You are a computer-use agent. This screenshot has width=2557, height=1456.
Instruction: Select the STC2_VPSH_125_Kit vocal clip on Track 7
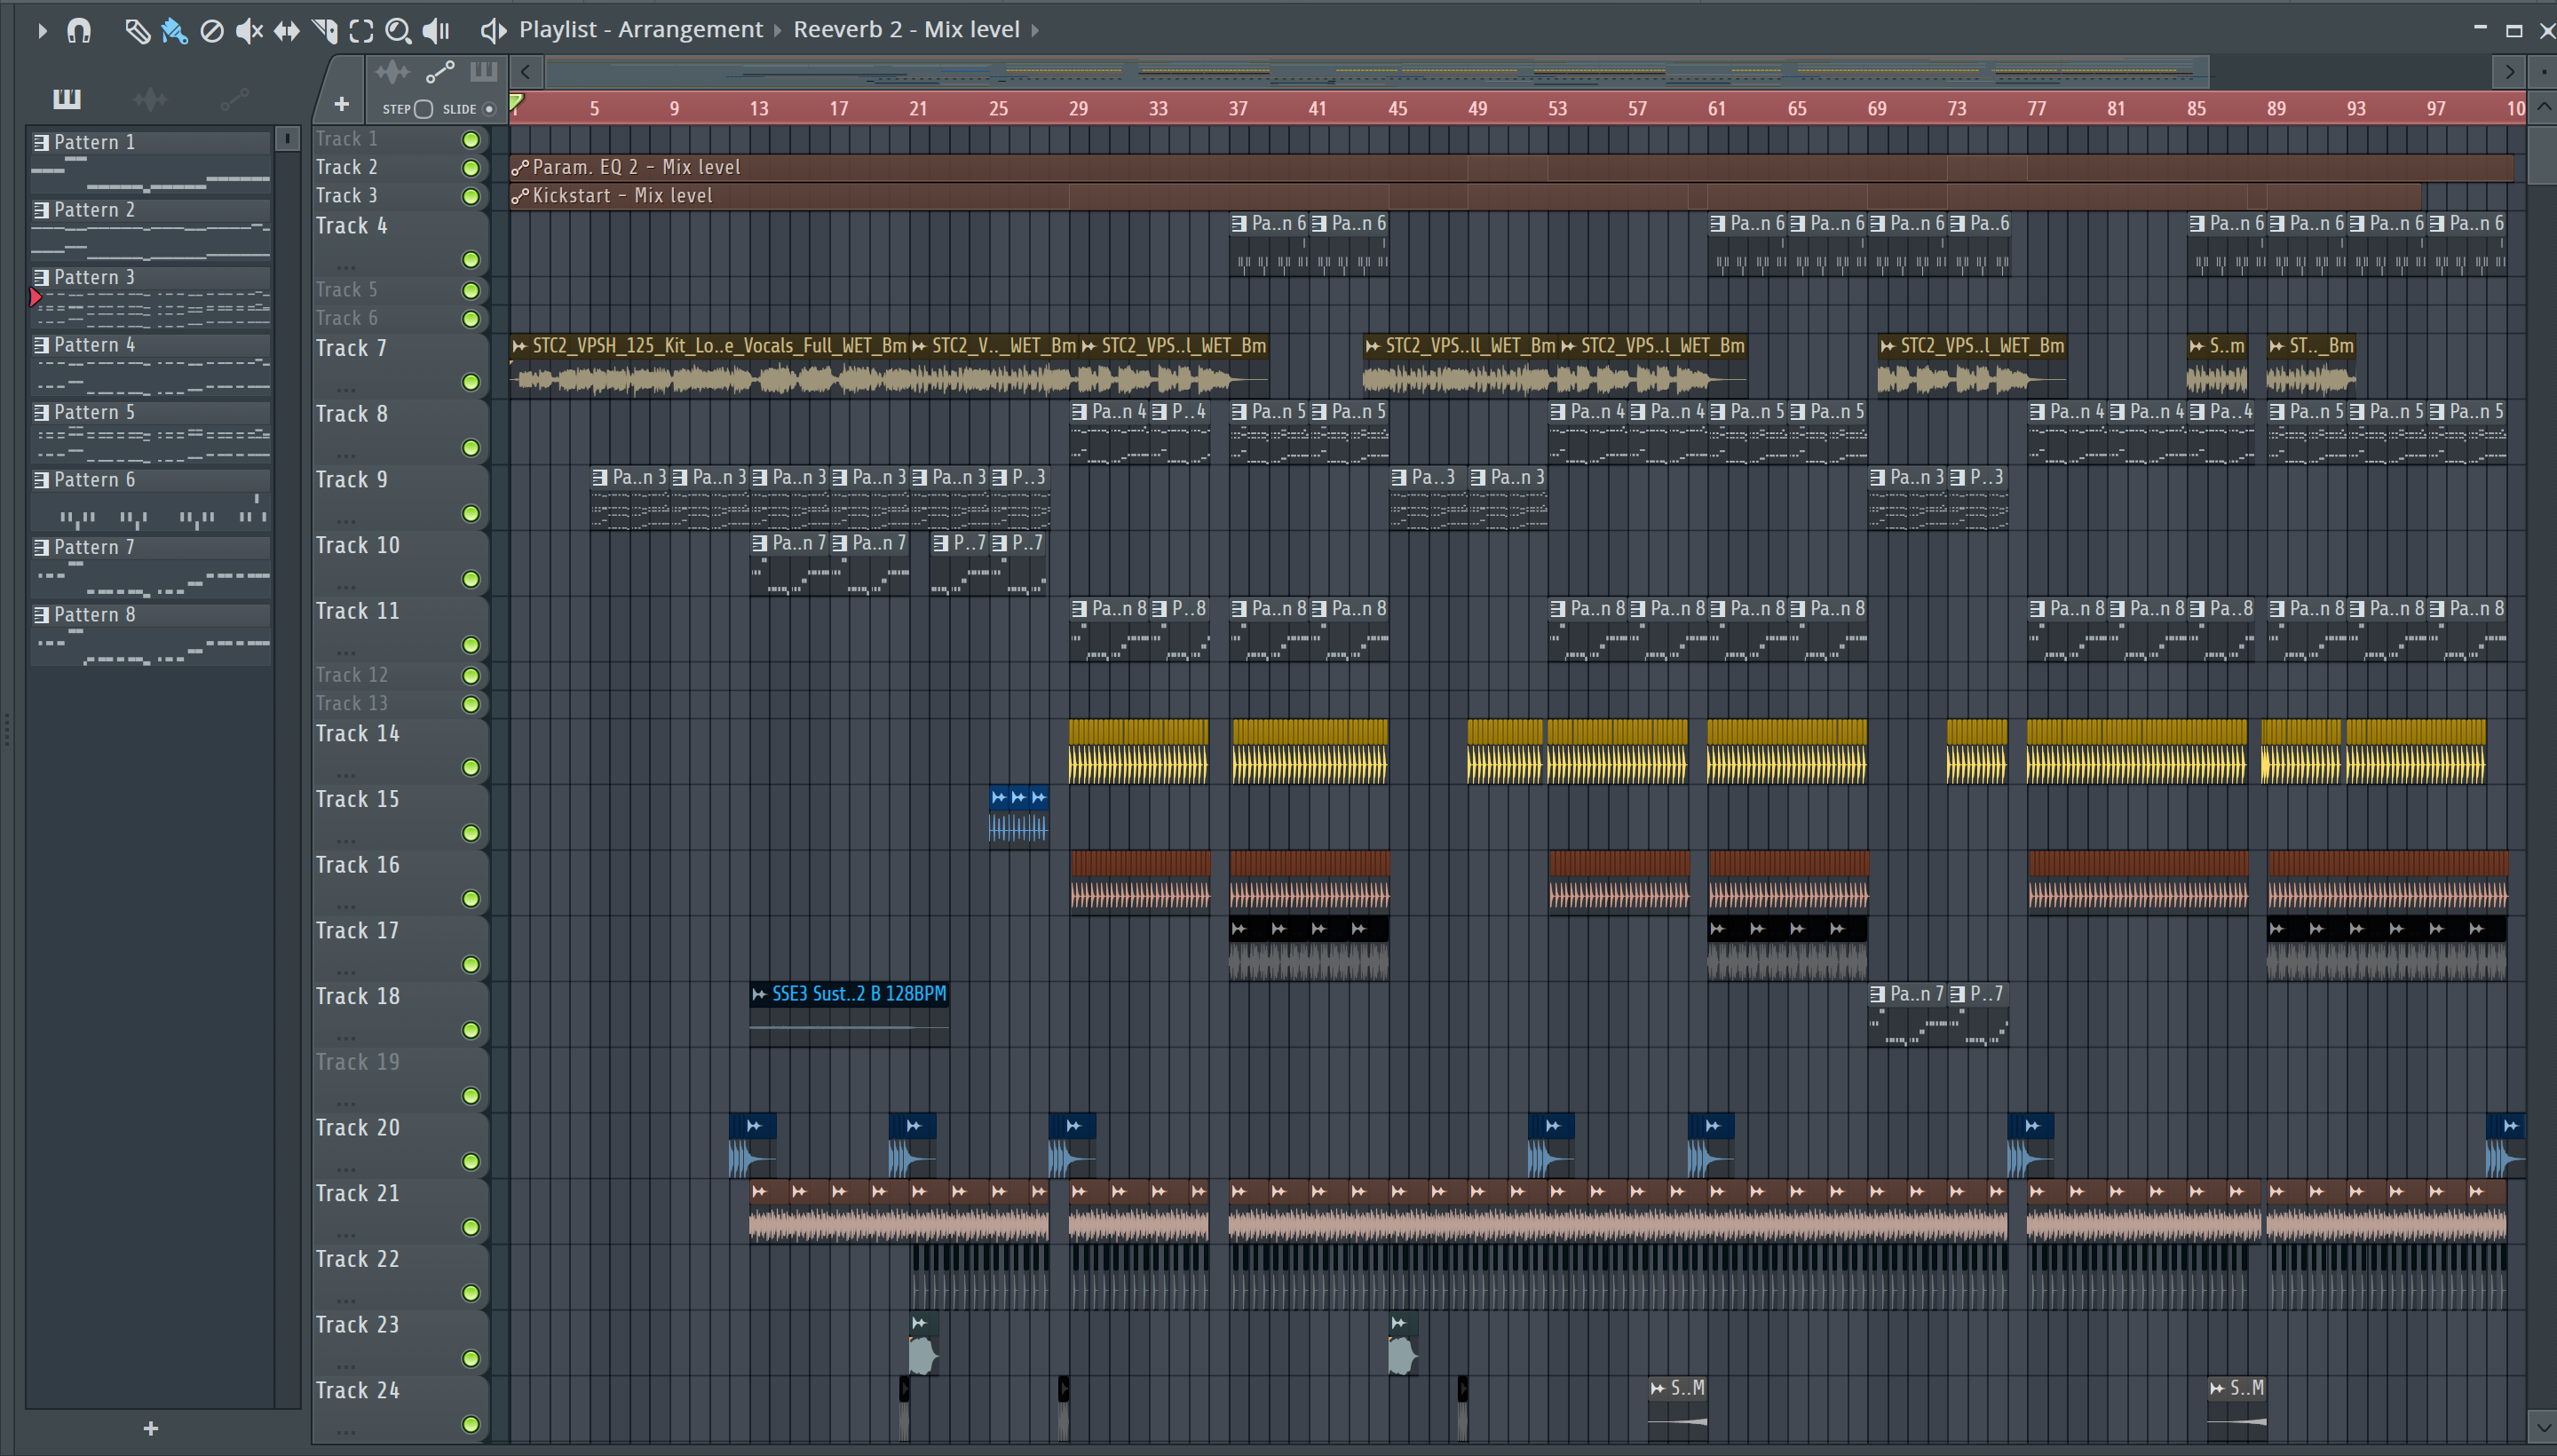[x=709, y=366]
